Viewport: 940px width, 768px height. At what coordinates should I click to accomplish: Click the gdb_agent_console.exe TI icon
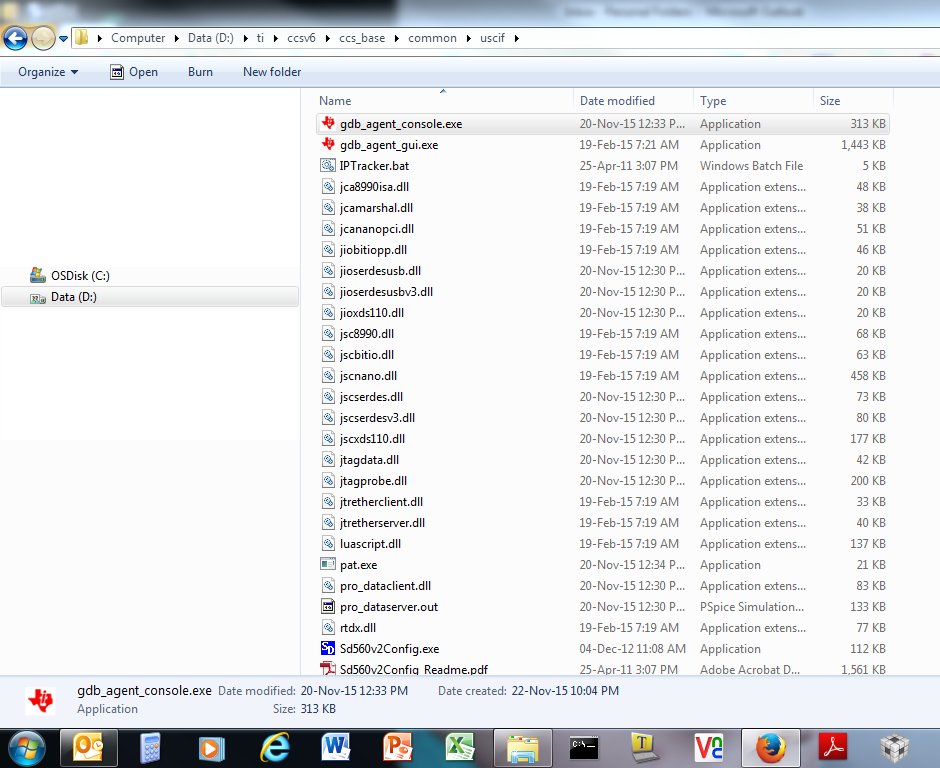pos(328,124)
